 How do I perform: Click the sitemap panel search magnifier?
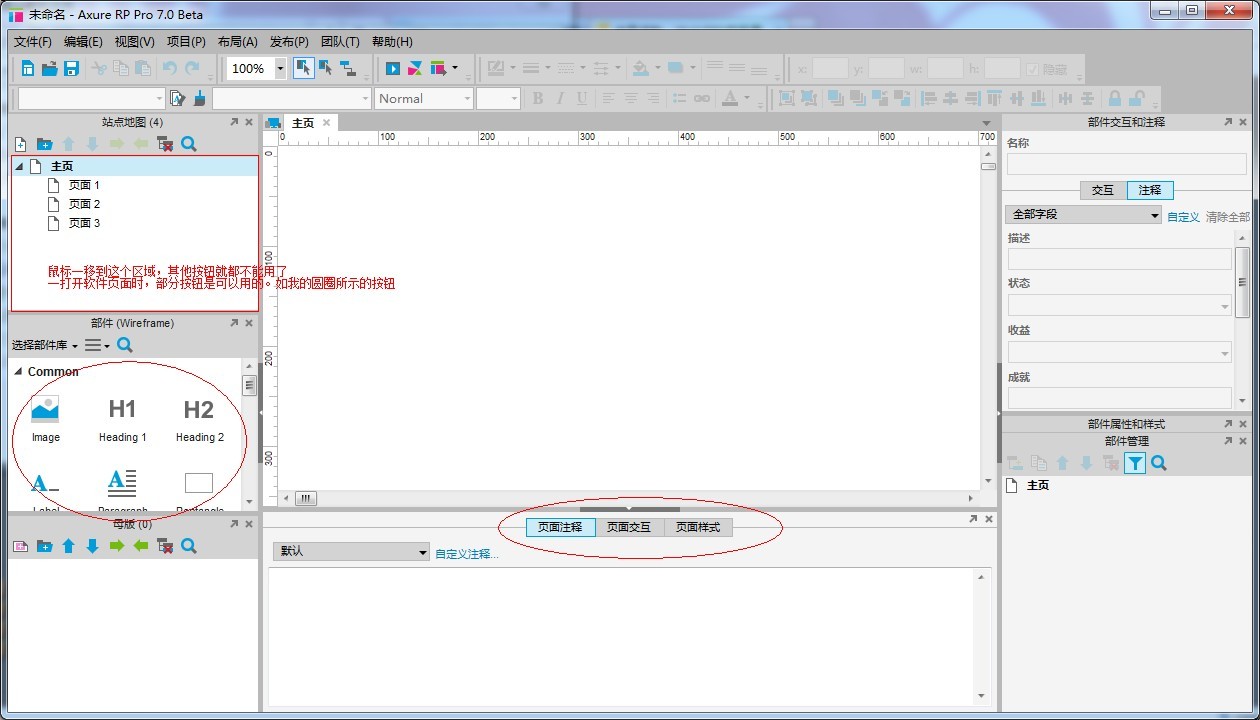point(189,144)
